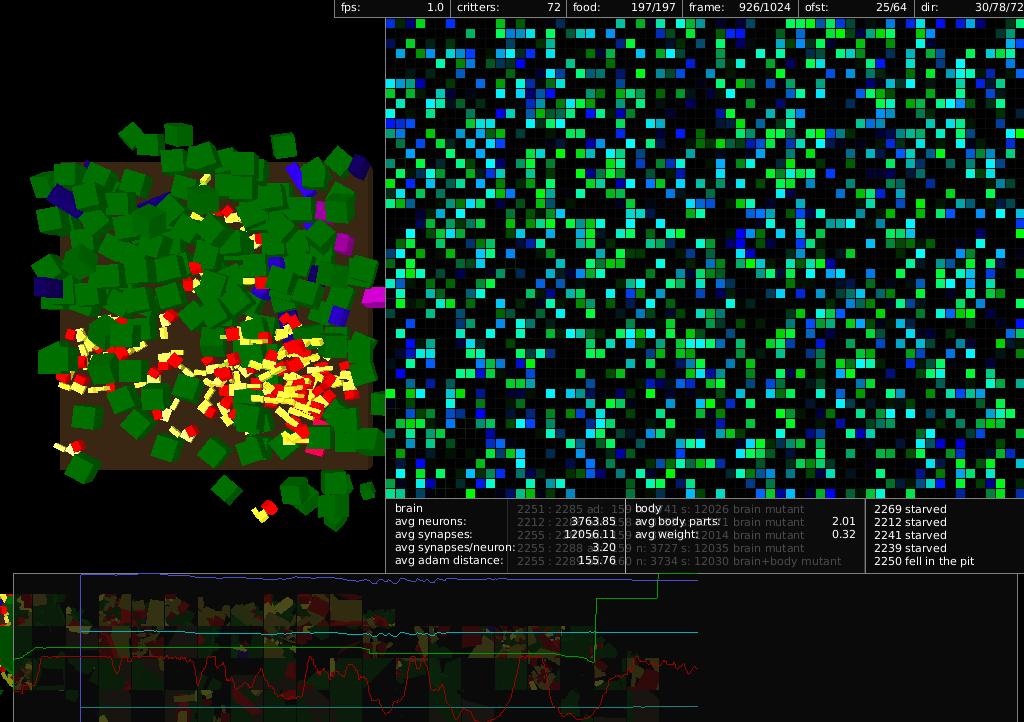The image size is (1024, 722).
Task: Click the avg weight value 0.32
Action: click(x=843, y=535)
